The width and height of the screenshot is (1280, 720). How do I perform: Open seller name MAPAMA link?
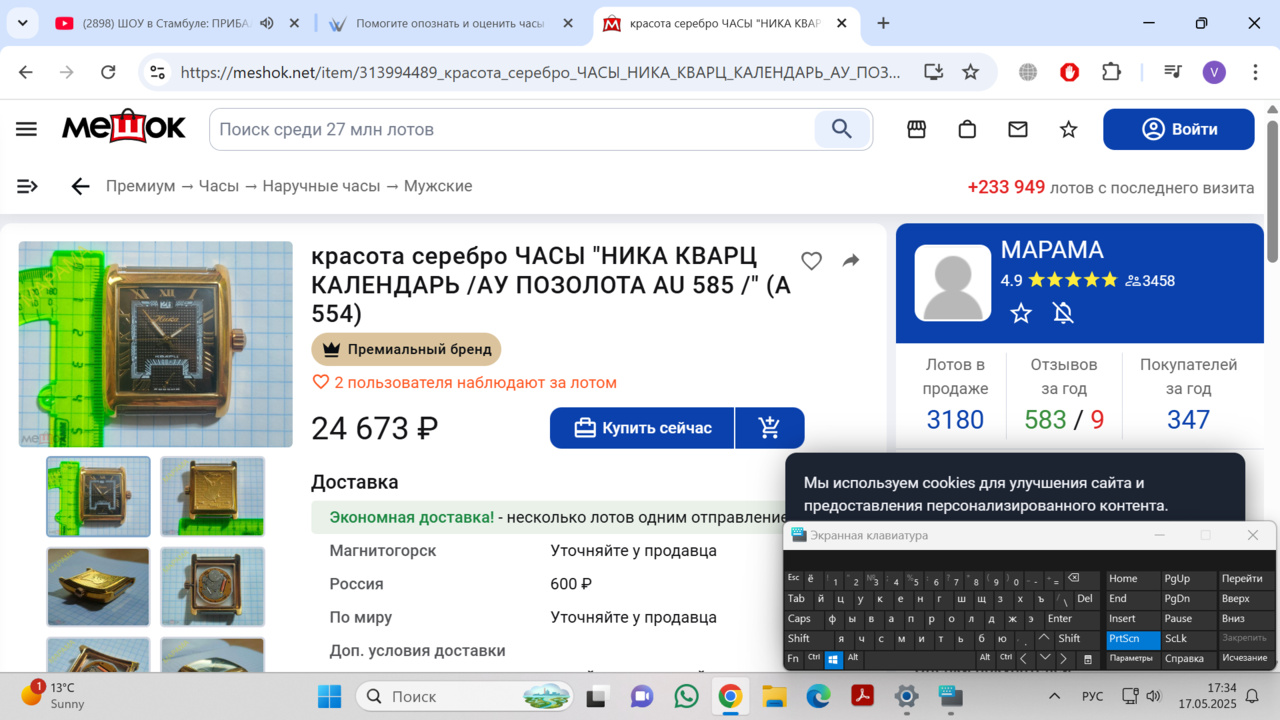(x=1052, y=250)
